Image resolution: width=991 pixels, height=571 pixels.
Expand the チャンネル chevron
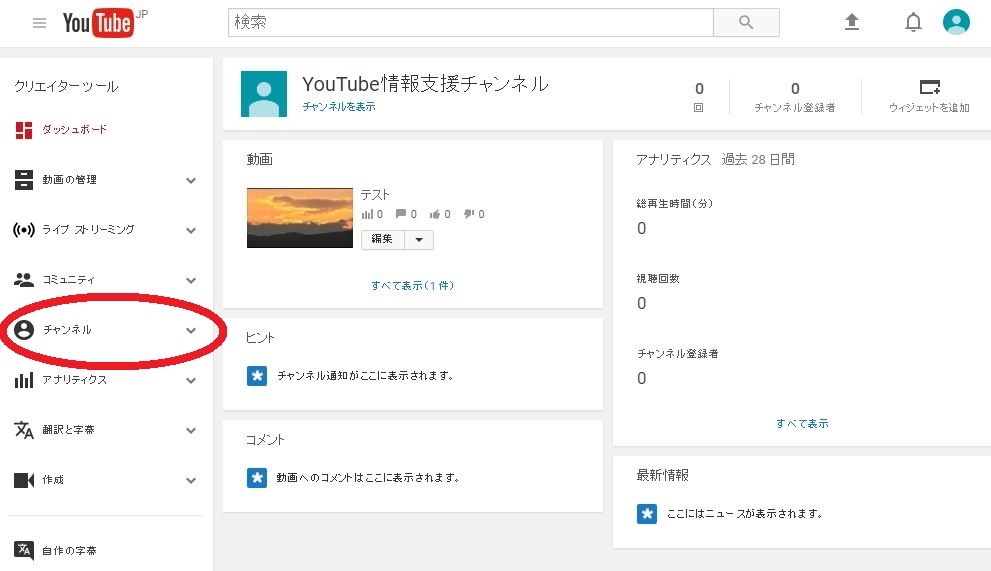pos(191,330)
